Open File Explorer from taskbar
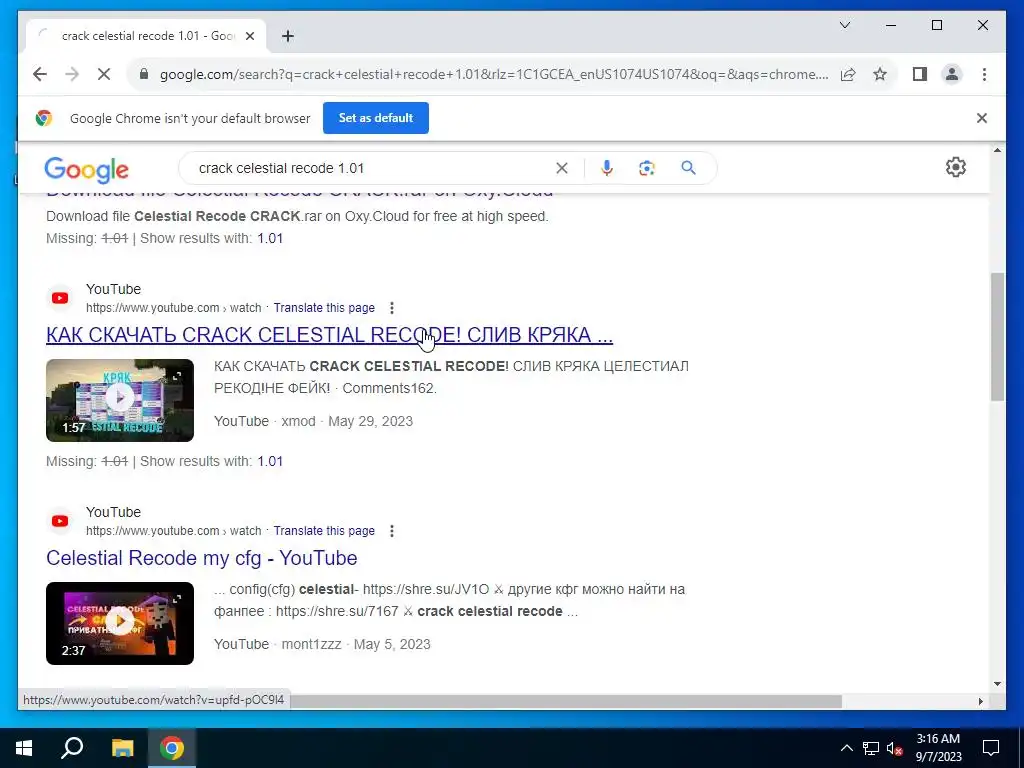 click(122, 748)
